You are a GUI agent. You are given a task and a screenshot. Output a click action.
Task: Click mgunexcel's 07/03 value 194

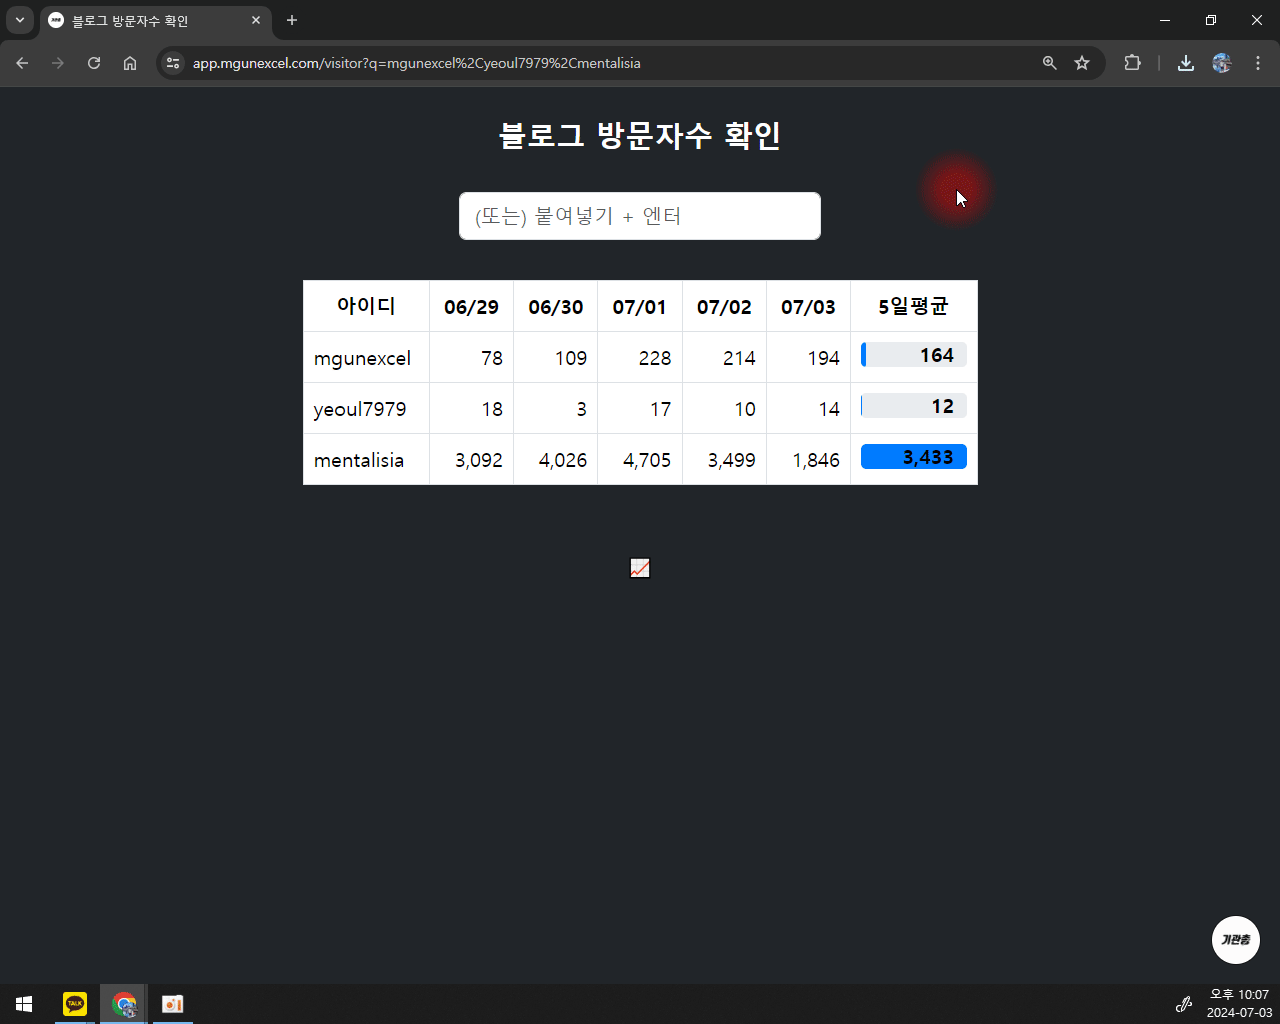click(824, 358)
